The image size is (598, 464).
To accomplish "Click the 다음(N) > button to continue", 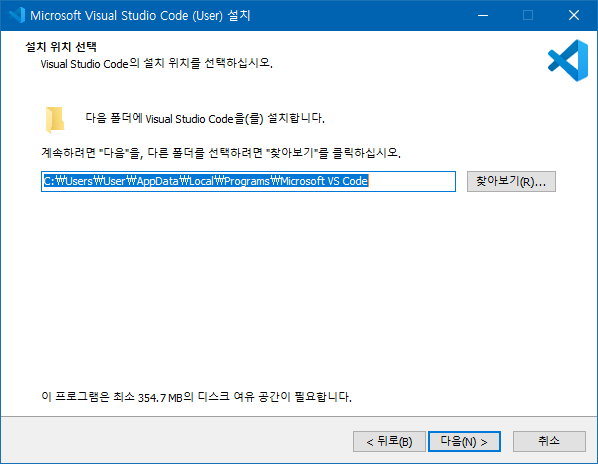I will click(x=464, y=442).
